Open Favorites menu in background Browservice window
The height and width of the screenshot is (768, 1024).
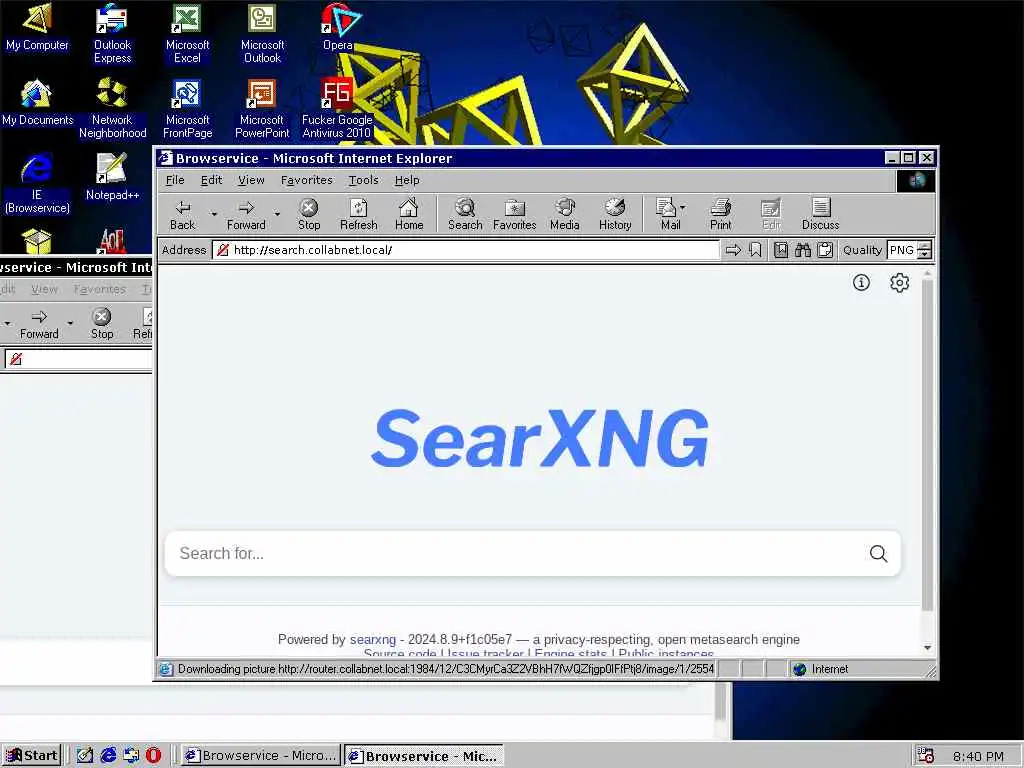(99, 289)
